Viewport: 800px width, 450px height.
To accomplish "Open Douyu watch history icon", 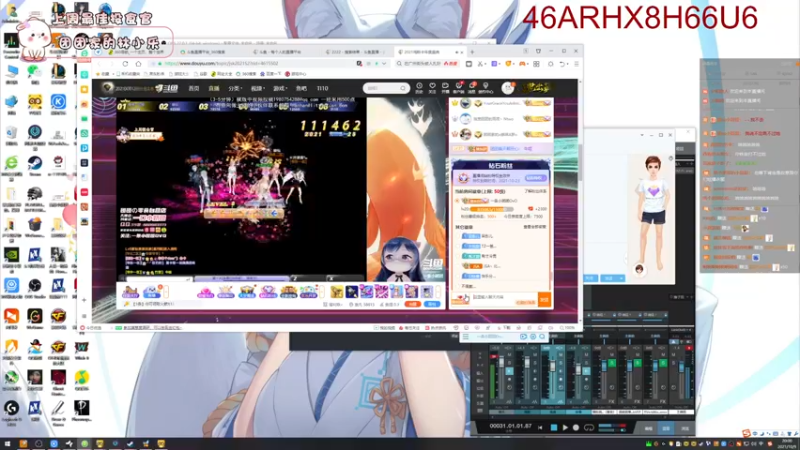I will pyautogui.click(x=419, y=88).
